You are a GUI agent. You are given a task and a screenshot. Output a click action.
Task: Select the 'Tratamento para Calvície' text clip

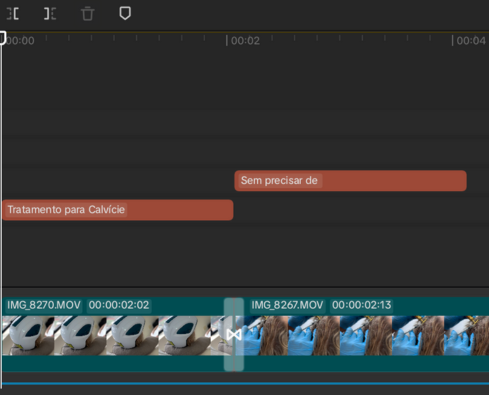pyautogui.click(x=118, y=210)
